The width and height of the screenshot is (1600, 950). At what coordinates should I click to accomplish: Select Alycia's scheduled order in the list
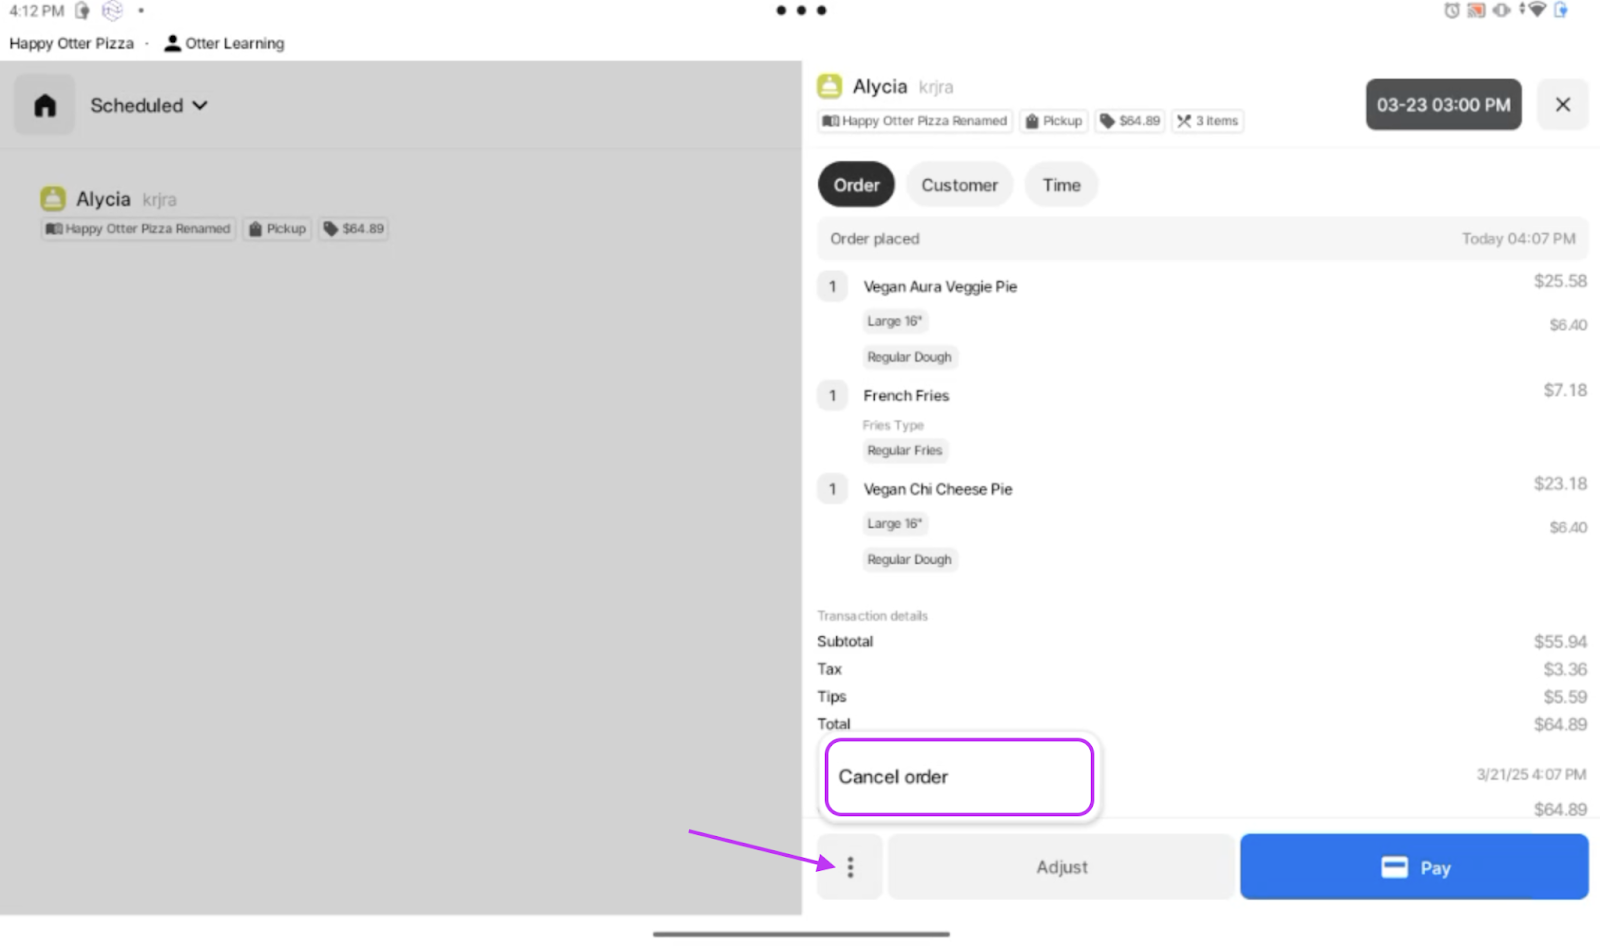tap(215, 213)
